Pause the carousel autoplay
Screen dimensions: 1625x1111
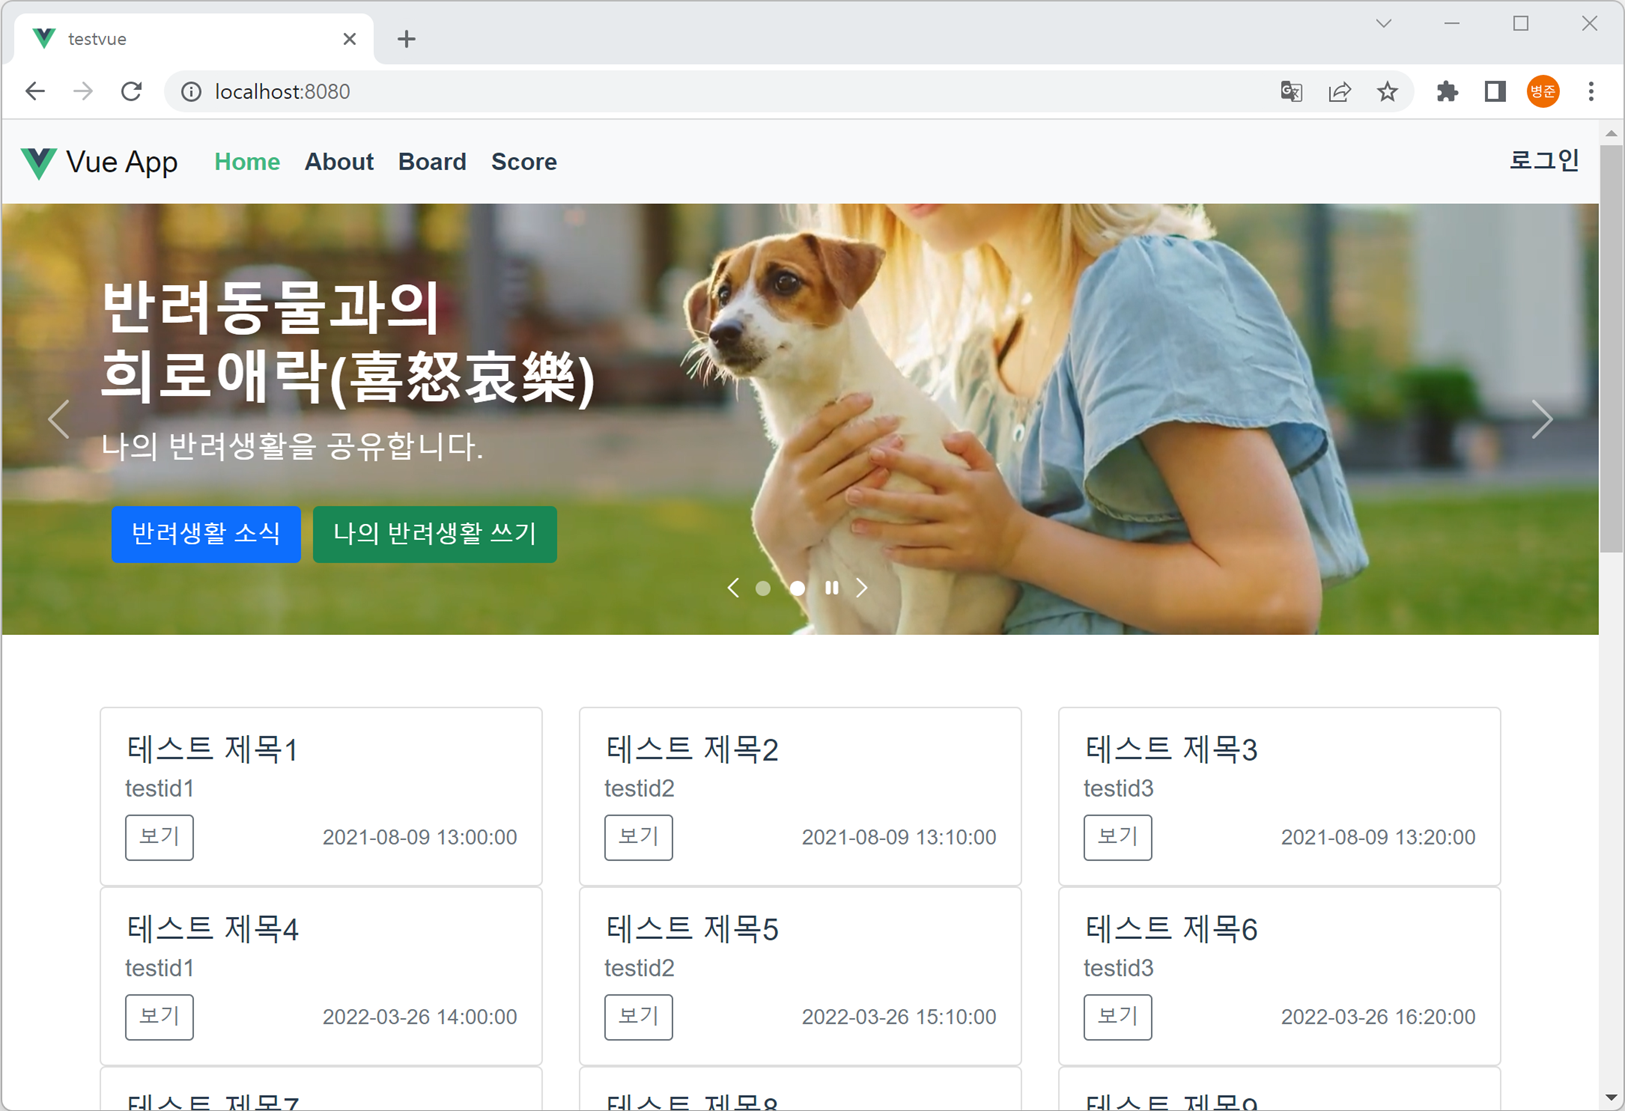click(x=831, y=588)
